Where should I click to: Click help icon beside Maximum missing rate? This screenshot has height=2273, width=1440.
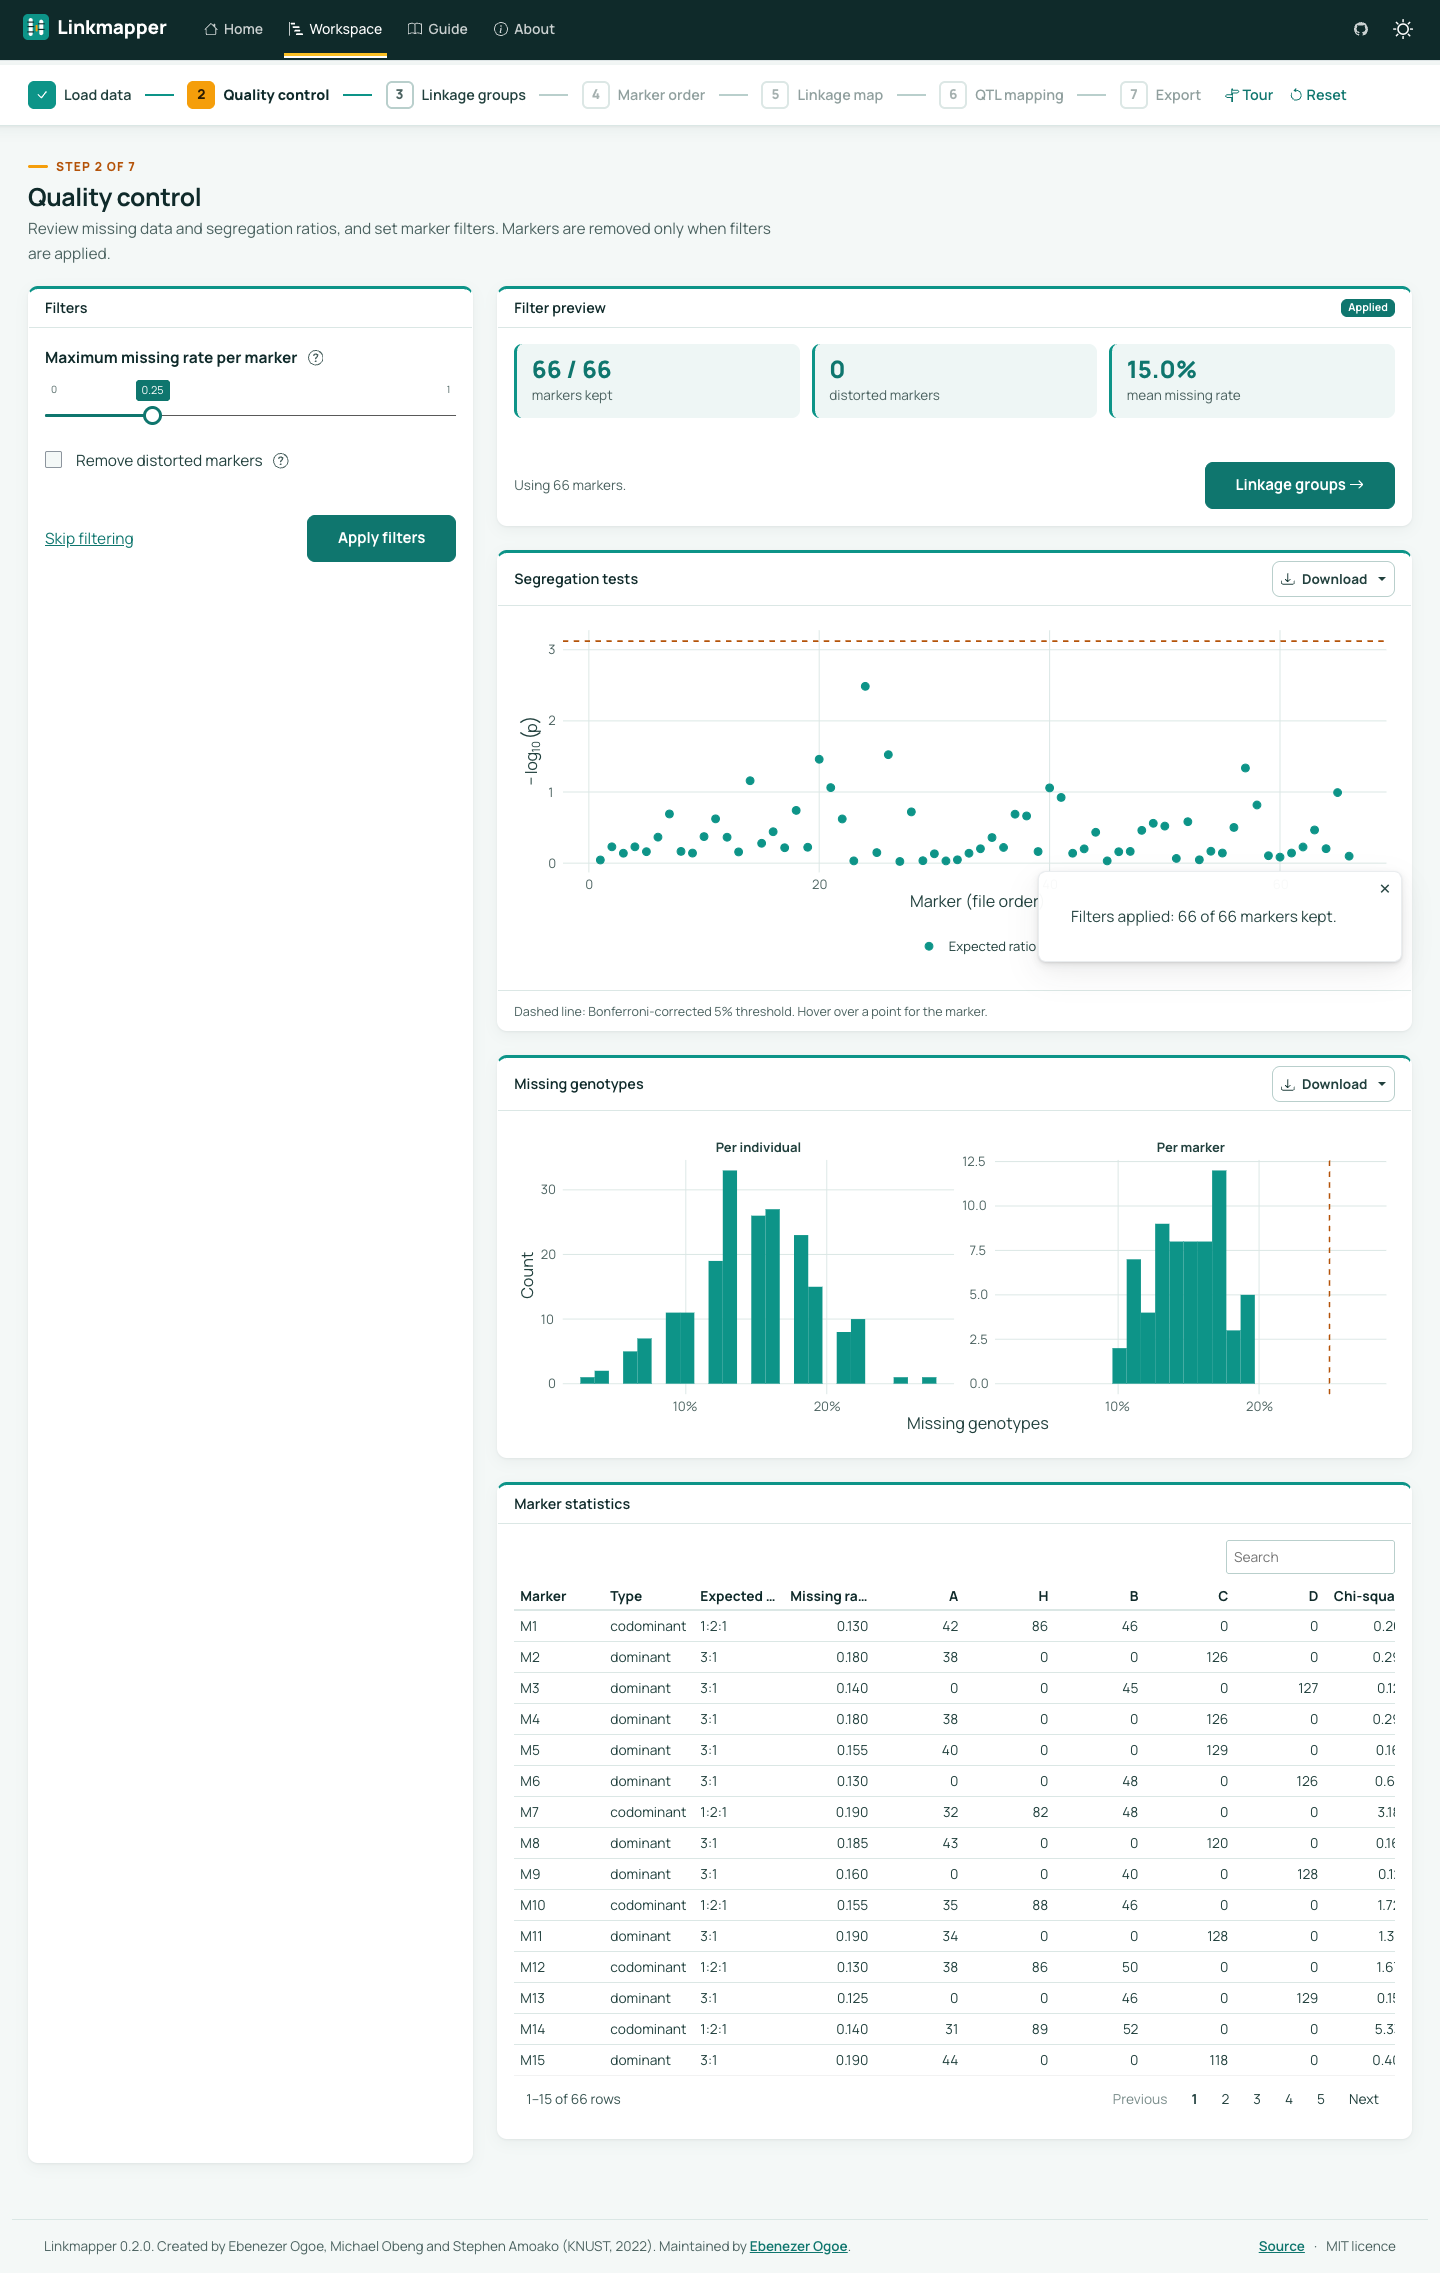coord(316,358)
